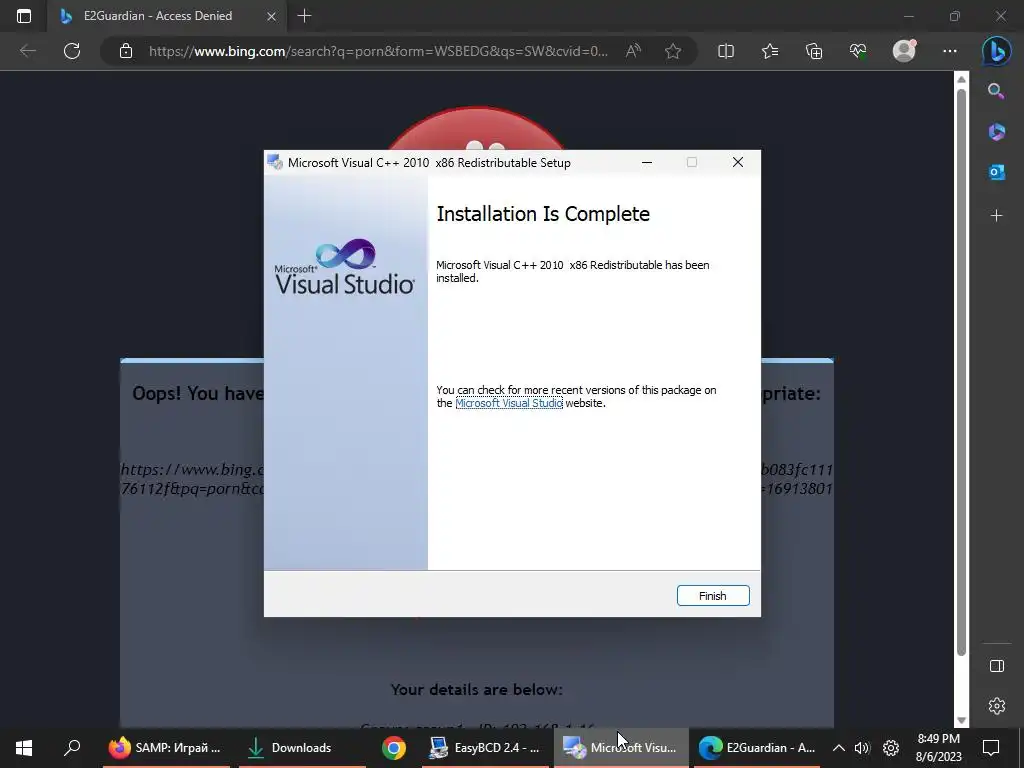This screenshot has width=1024, height=768.
Task: Open the taskbar clock and date
Action: click(938, 748)
